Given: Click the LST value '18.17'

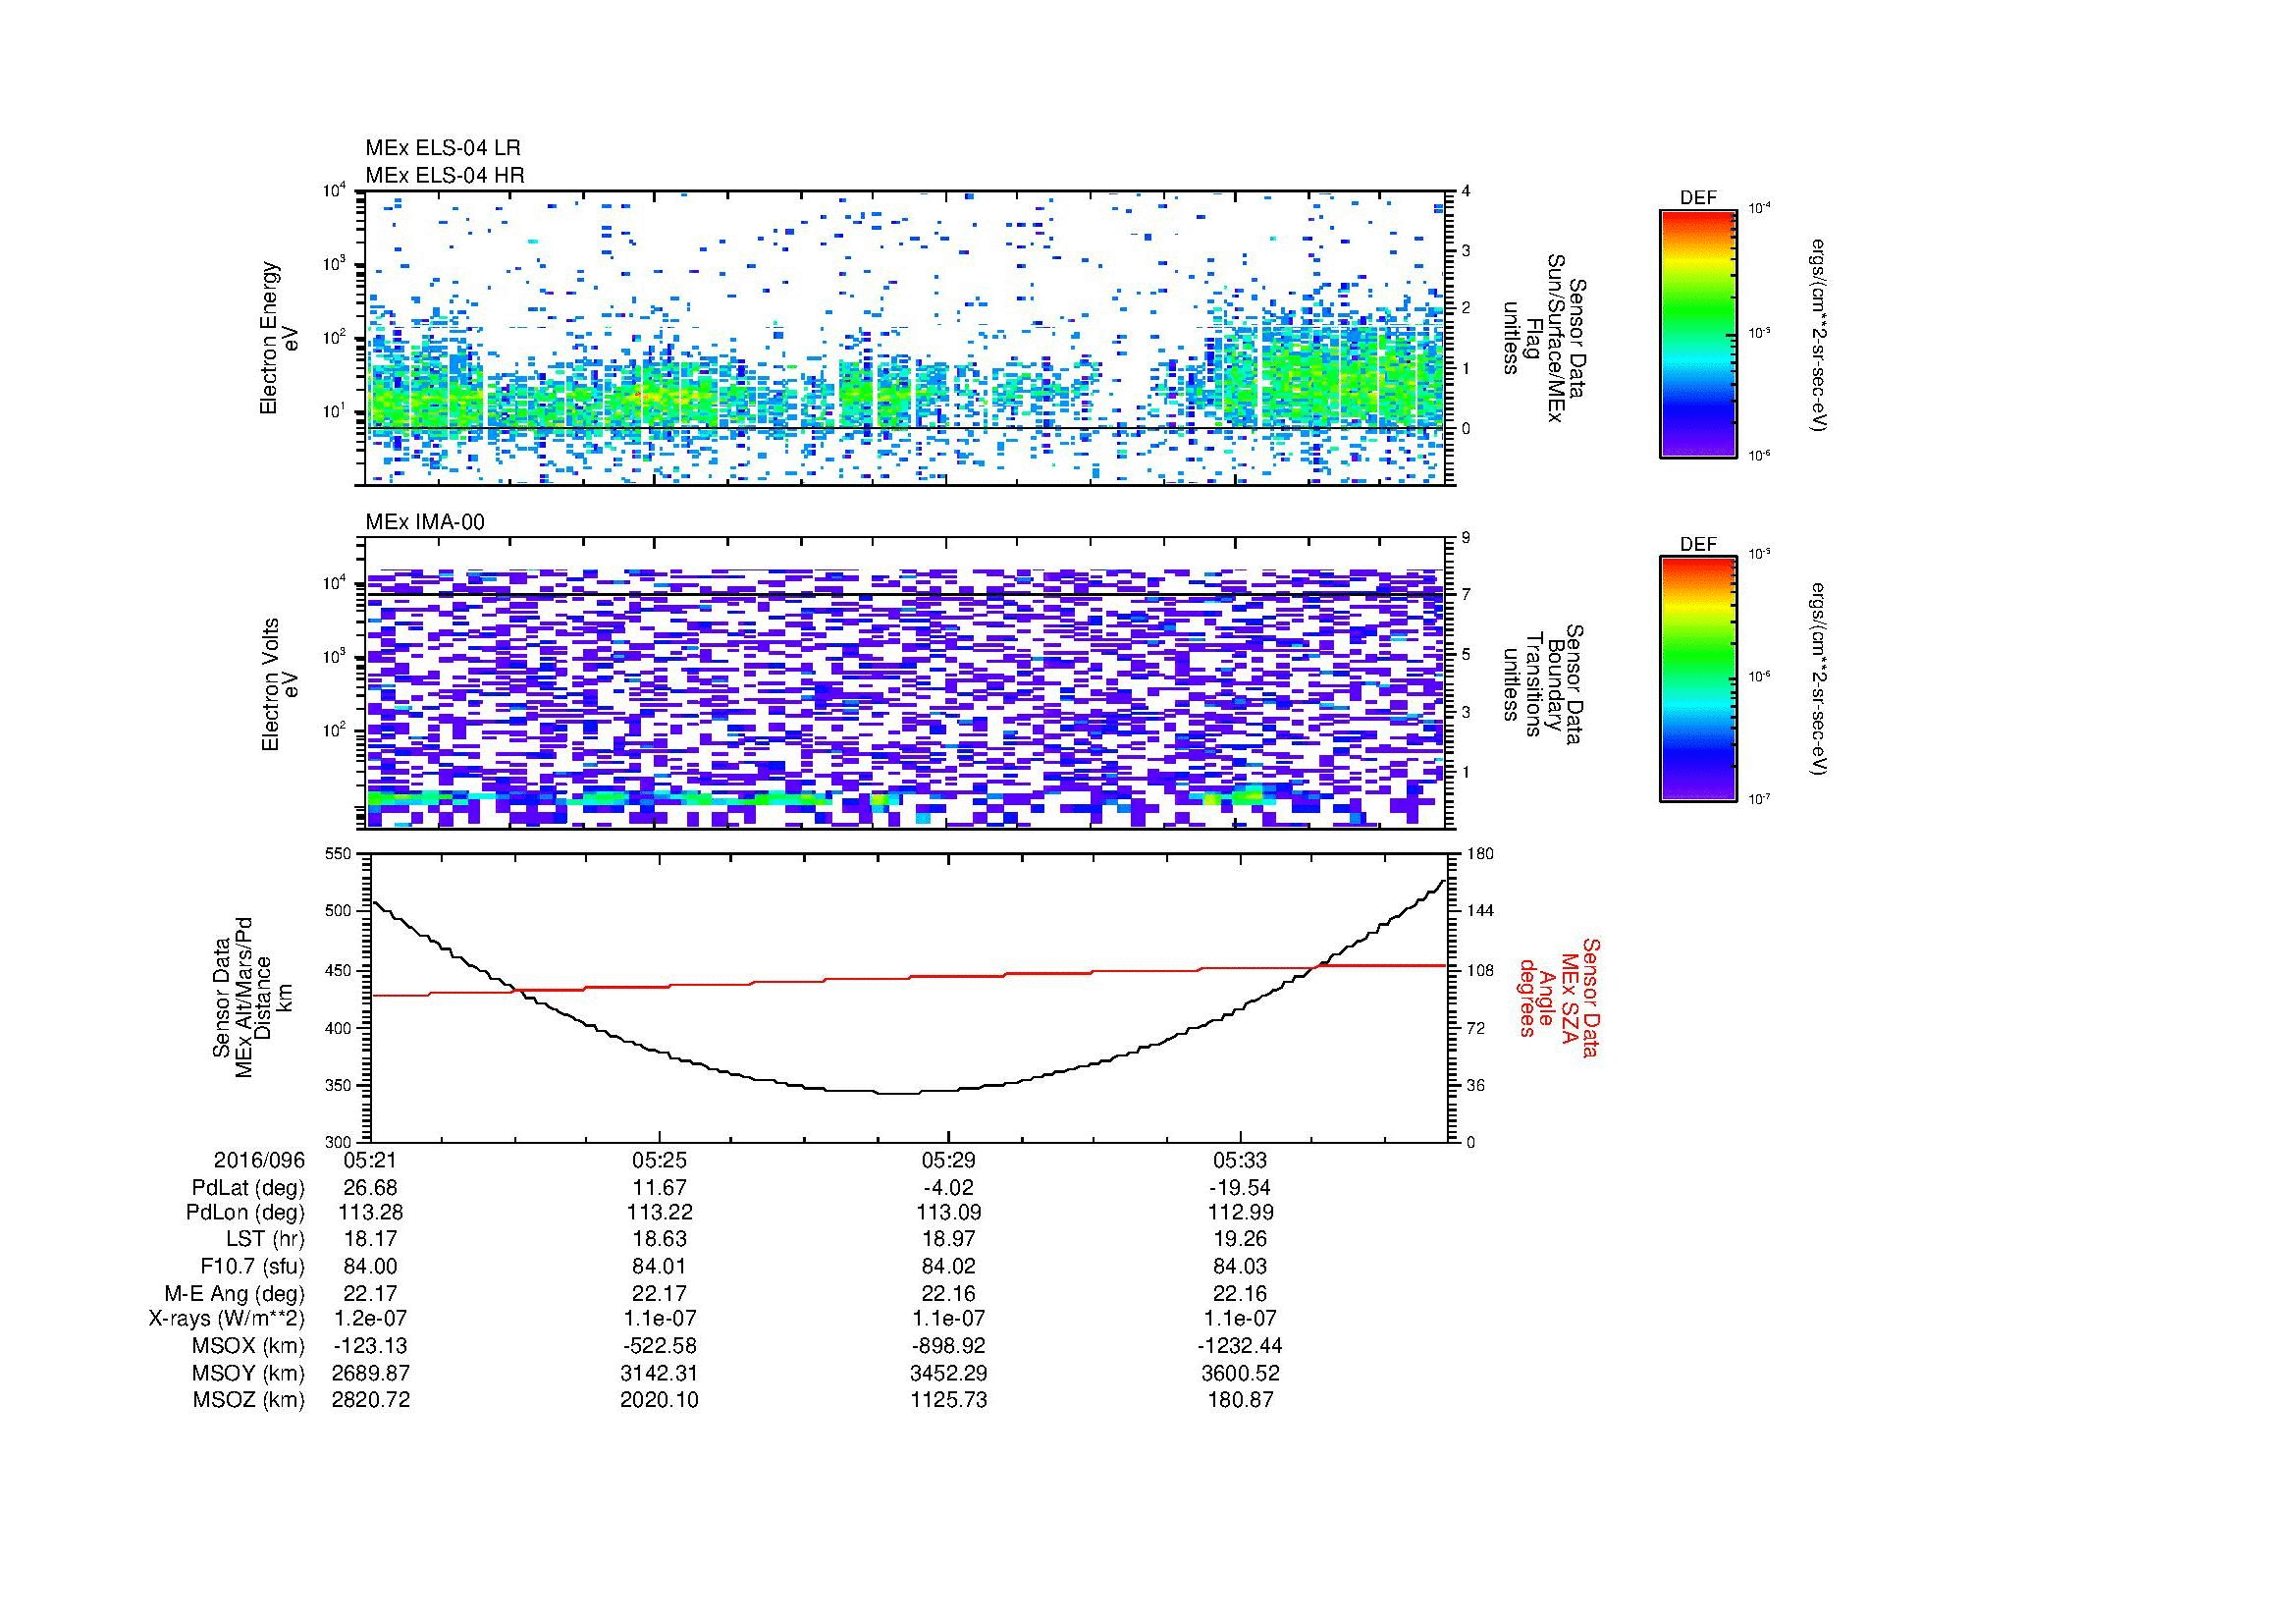Looking at the screenshot, I should click(370, 1239).
